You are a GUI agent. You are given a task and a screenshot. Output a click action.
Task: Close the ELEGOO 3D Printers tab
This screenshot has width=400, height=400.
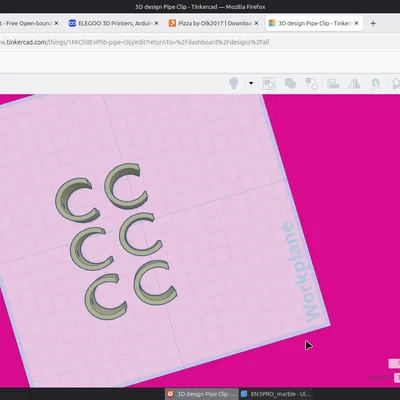pos(156,23)
